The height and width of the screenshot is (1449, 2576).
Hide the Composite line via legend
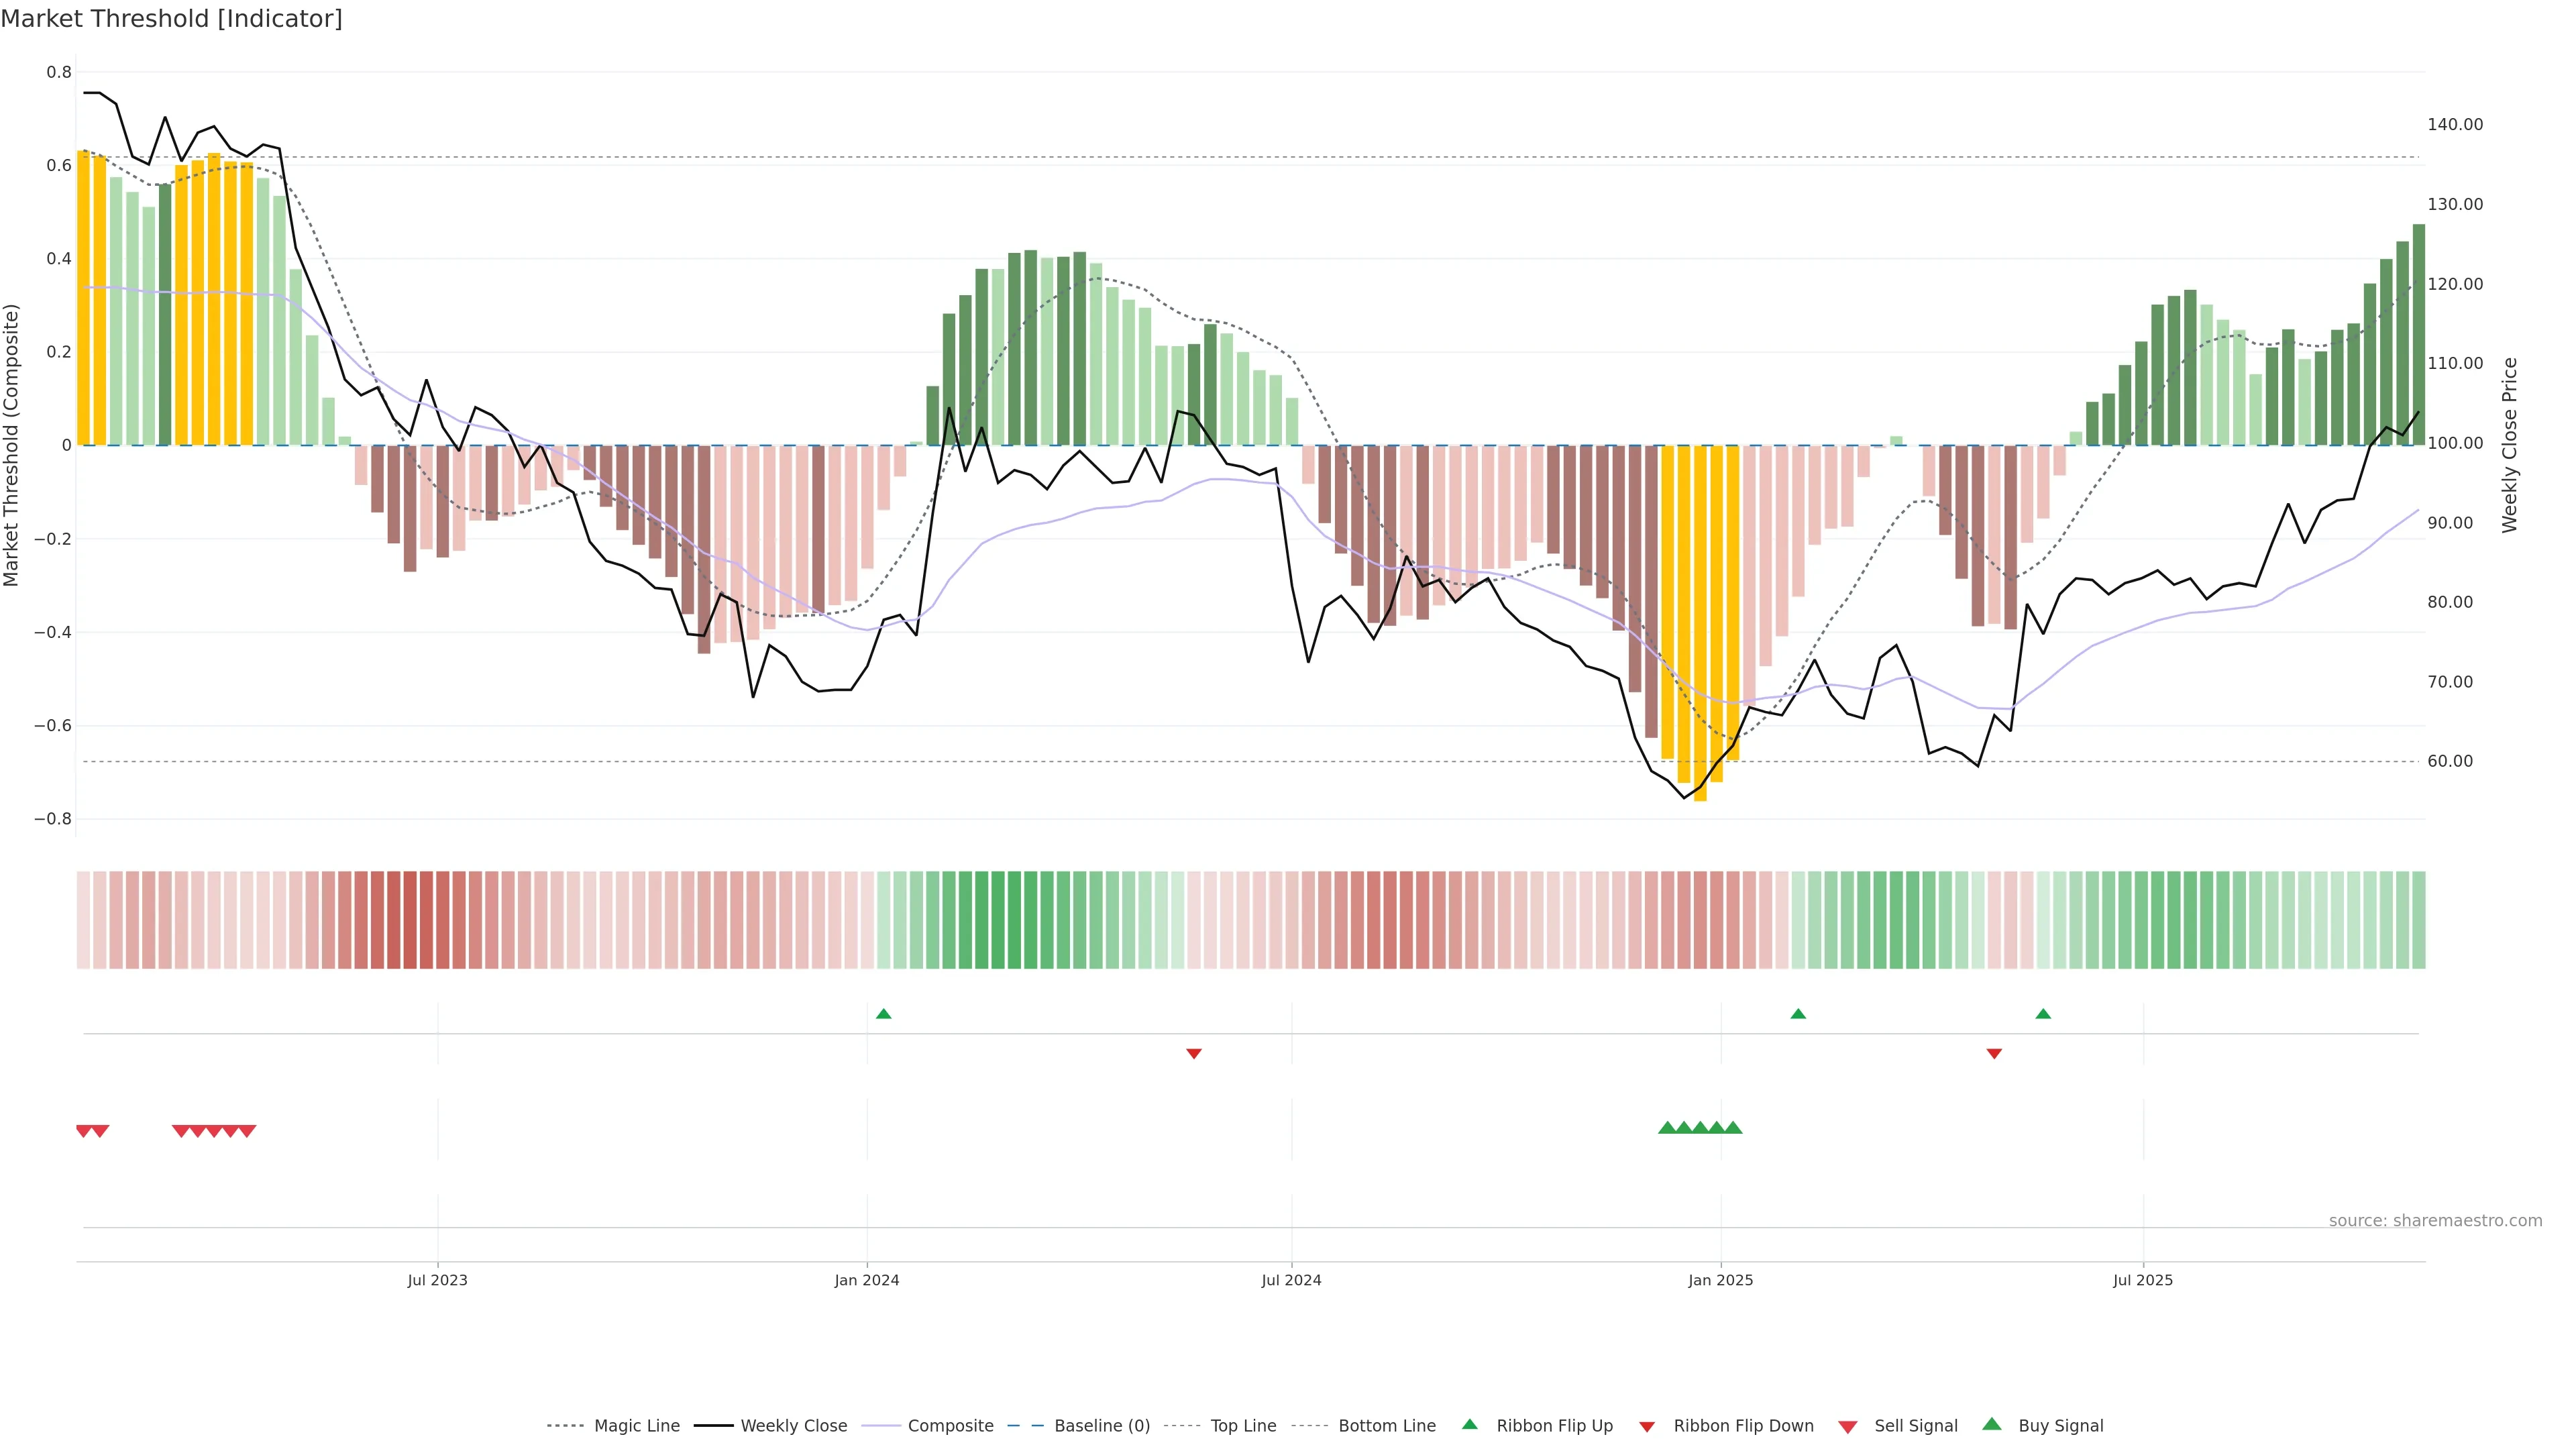(950, 1426)
